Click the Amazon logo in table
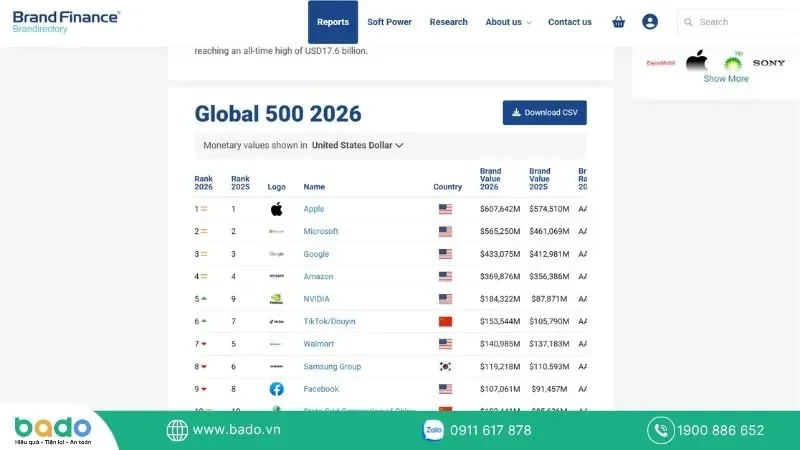This screenshot has height=450, width=800. 277,276
